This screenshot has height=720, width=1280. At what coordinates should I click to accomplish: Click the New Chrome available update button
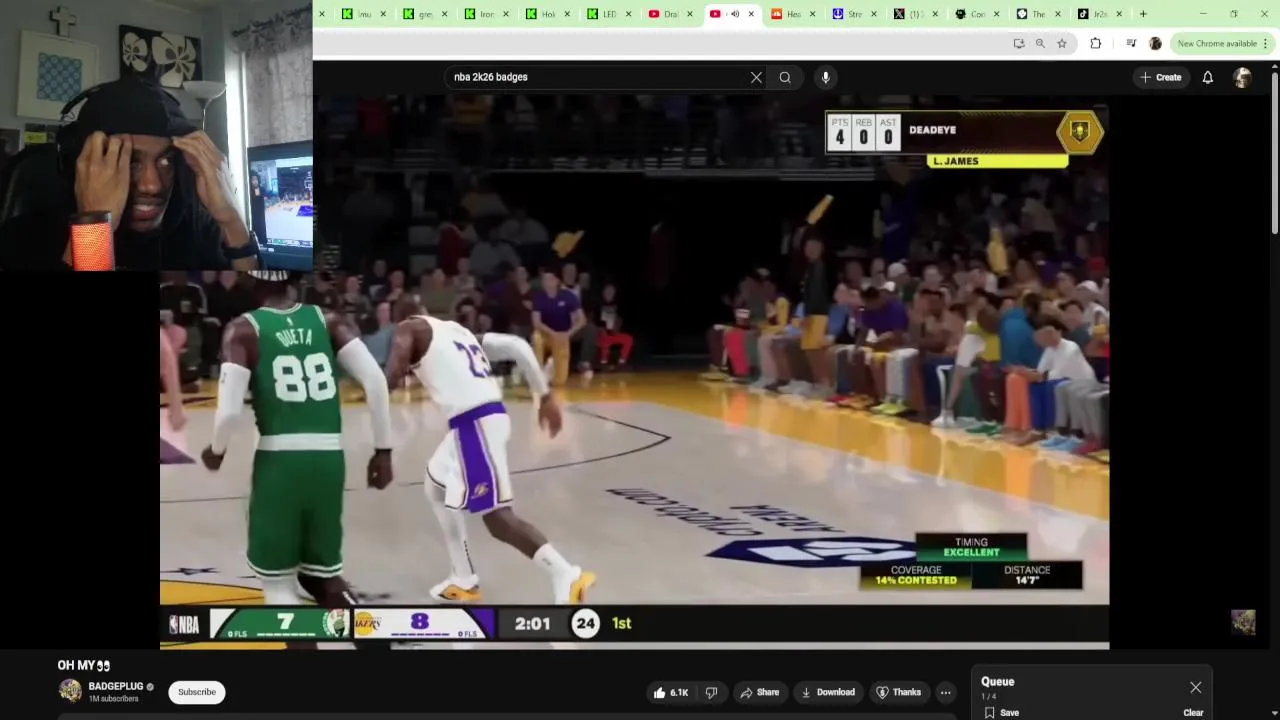tap(1222, 43)
